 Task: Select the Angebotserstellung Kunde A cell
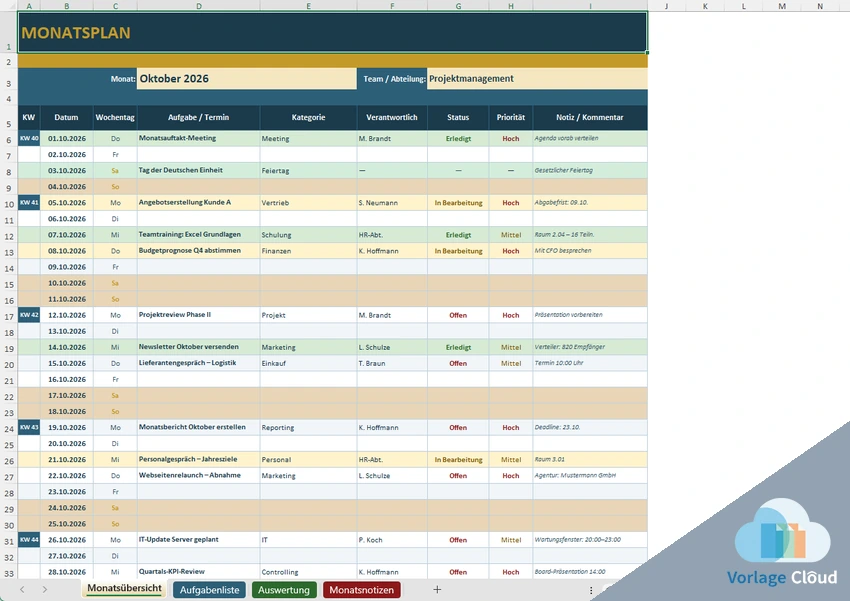pos(198,203)
